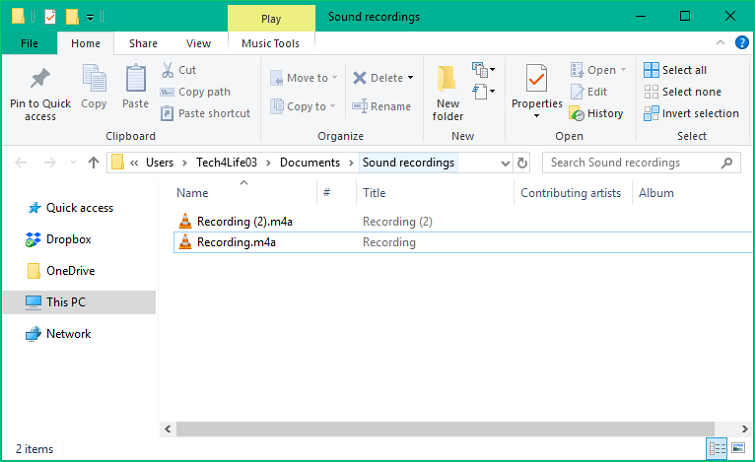
Task: Click the Cut scissors icon
Action: coord(167,70)
